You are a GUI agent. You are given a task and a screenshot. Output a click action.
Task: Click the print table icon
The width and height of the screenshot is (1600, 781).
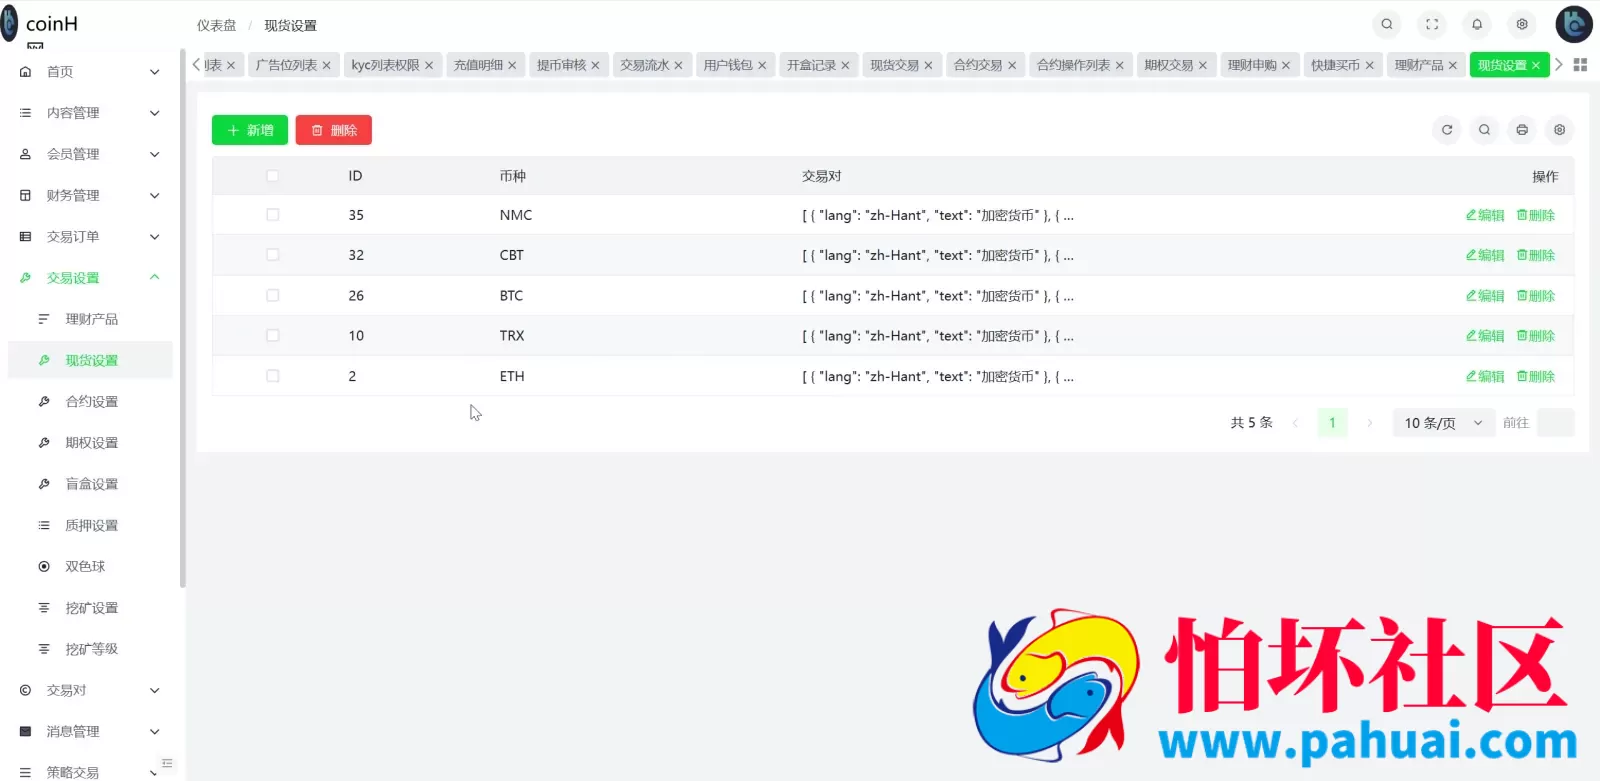click(1522, 130)
